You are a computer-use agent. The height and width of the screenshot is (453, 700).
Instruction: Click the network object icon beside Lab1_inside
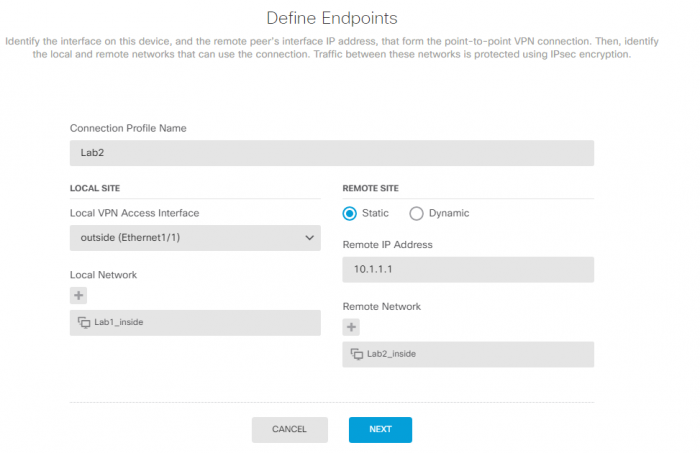click(84, 322)
